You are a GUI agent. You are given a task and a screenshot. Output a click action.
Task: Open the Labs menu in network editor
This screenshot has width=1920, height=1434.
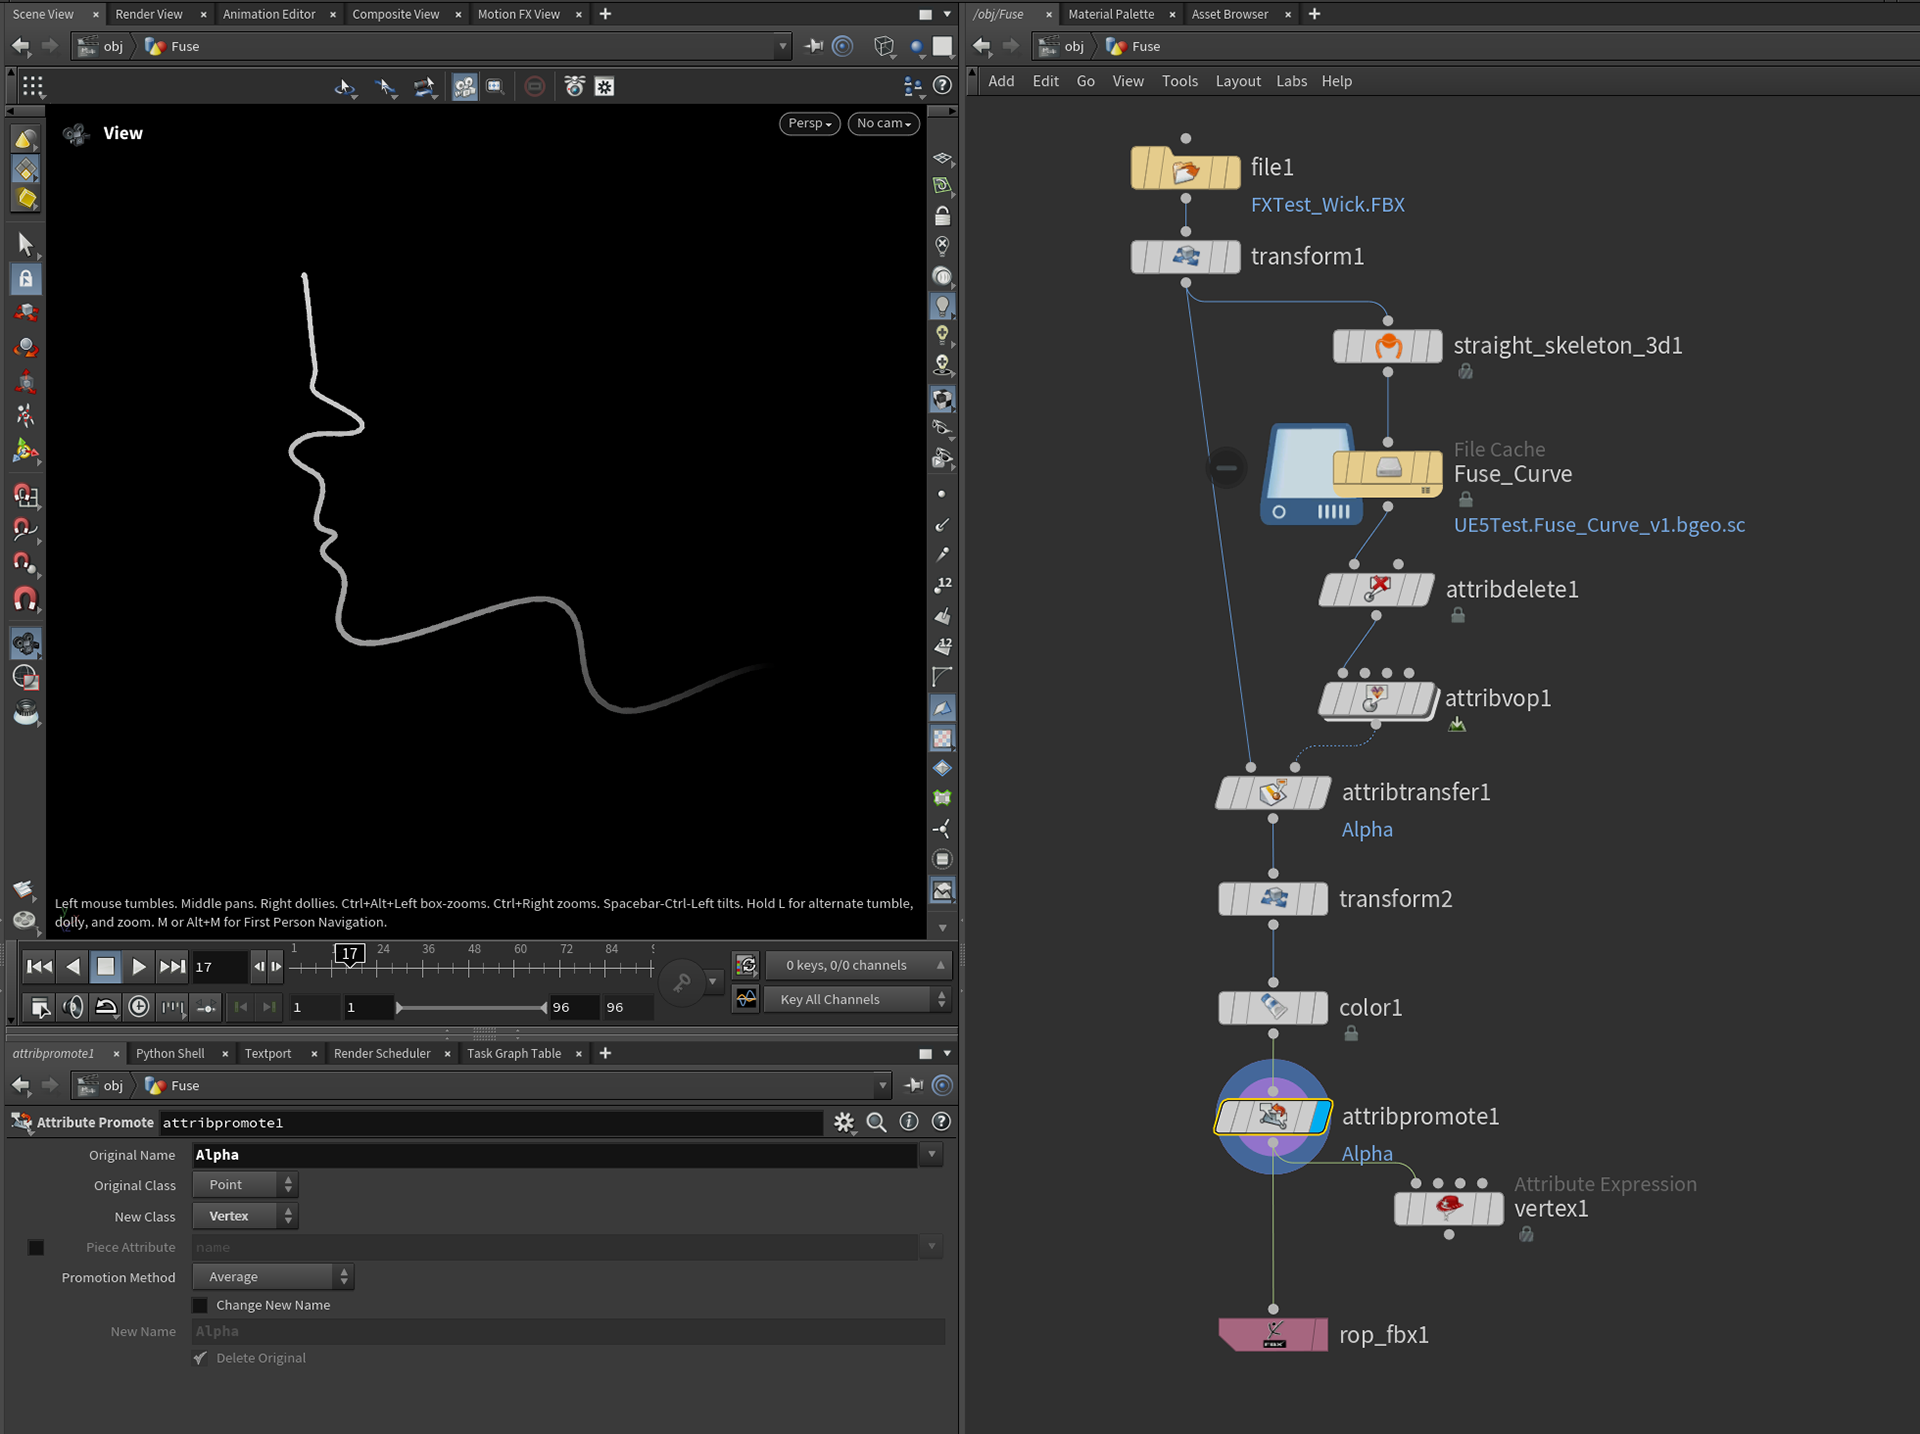[1291, 81]
